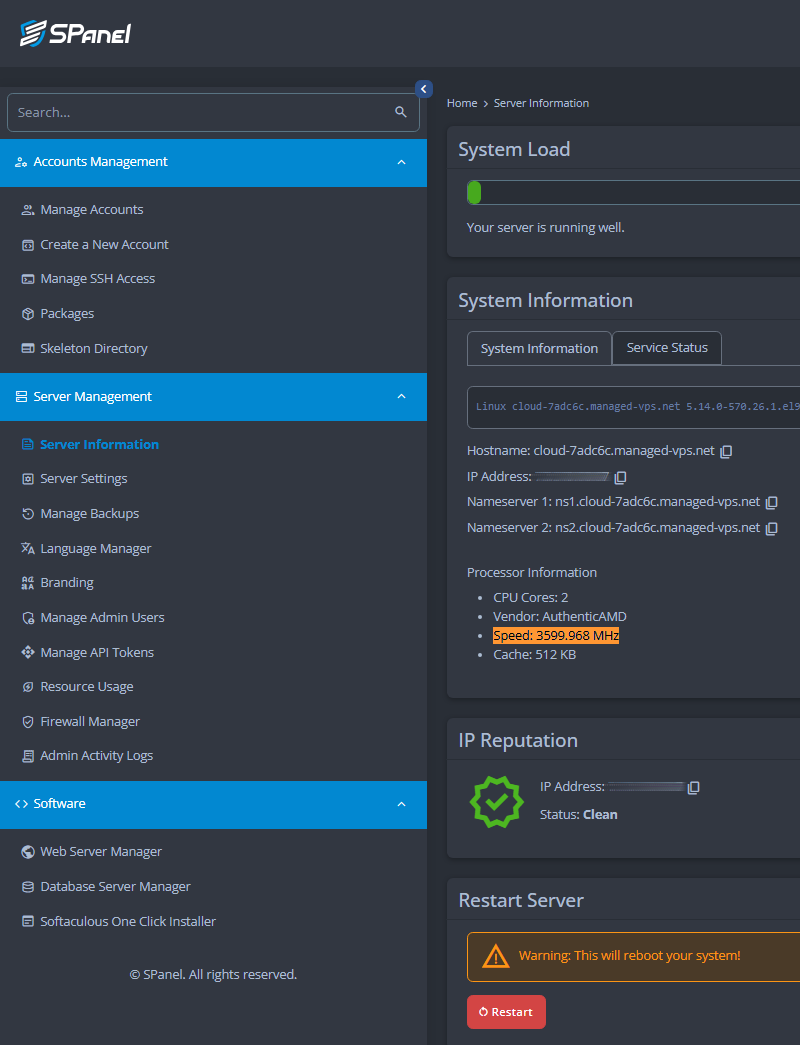Copy IP Reputation IP address

(x=693, y=787)
